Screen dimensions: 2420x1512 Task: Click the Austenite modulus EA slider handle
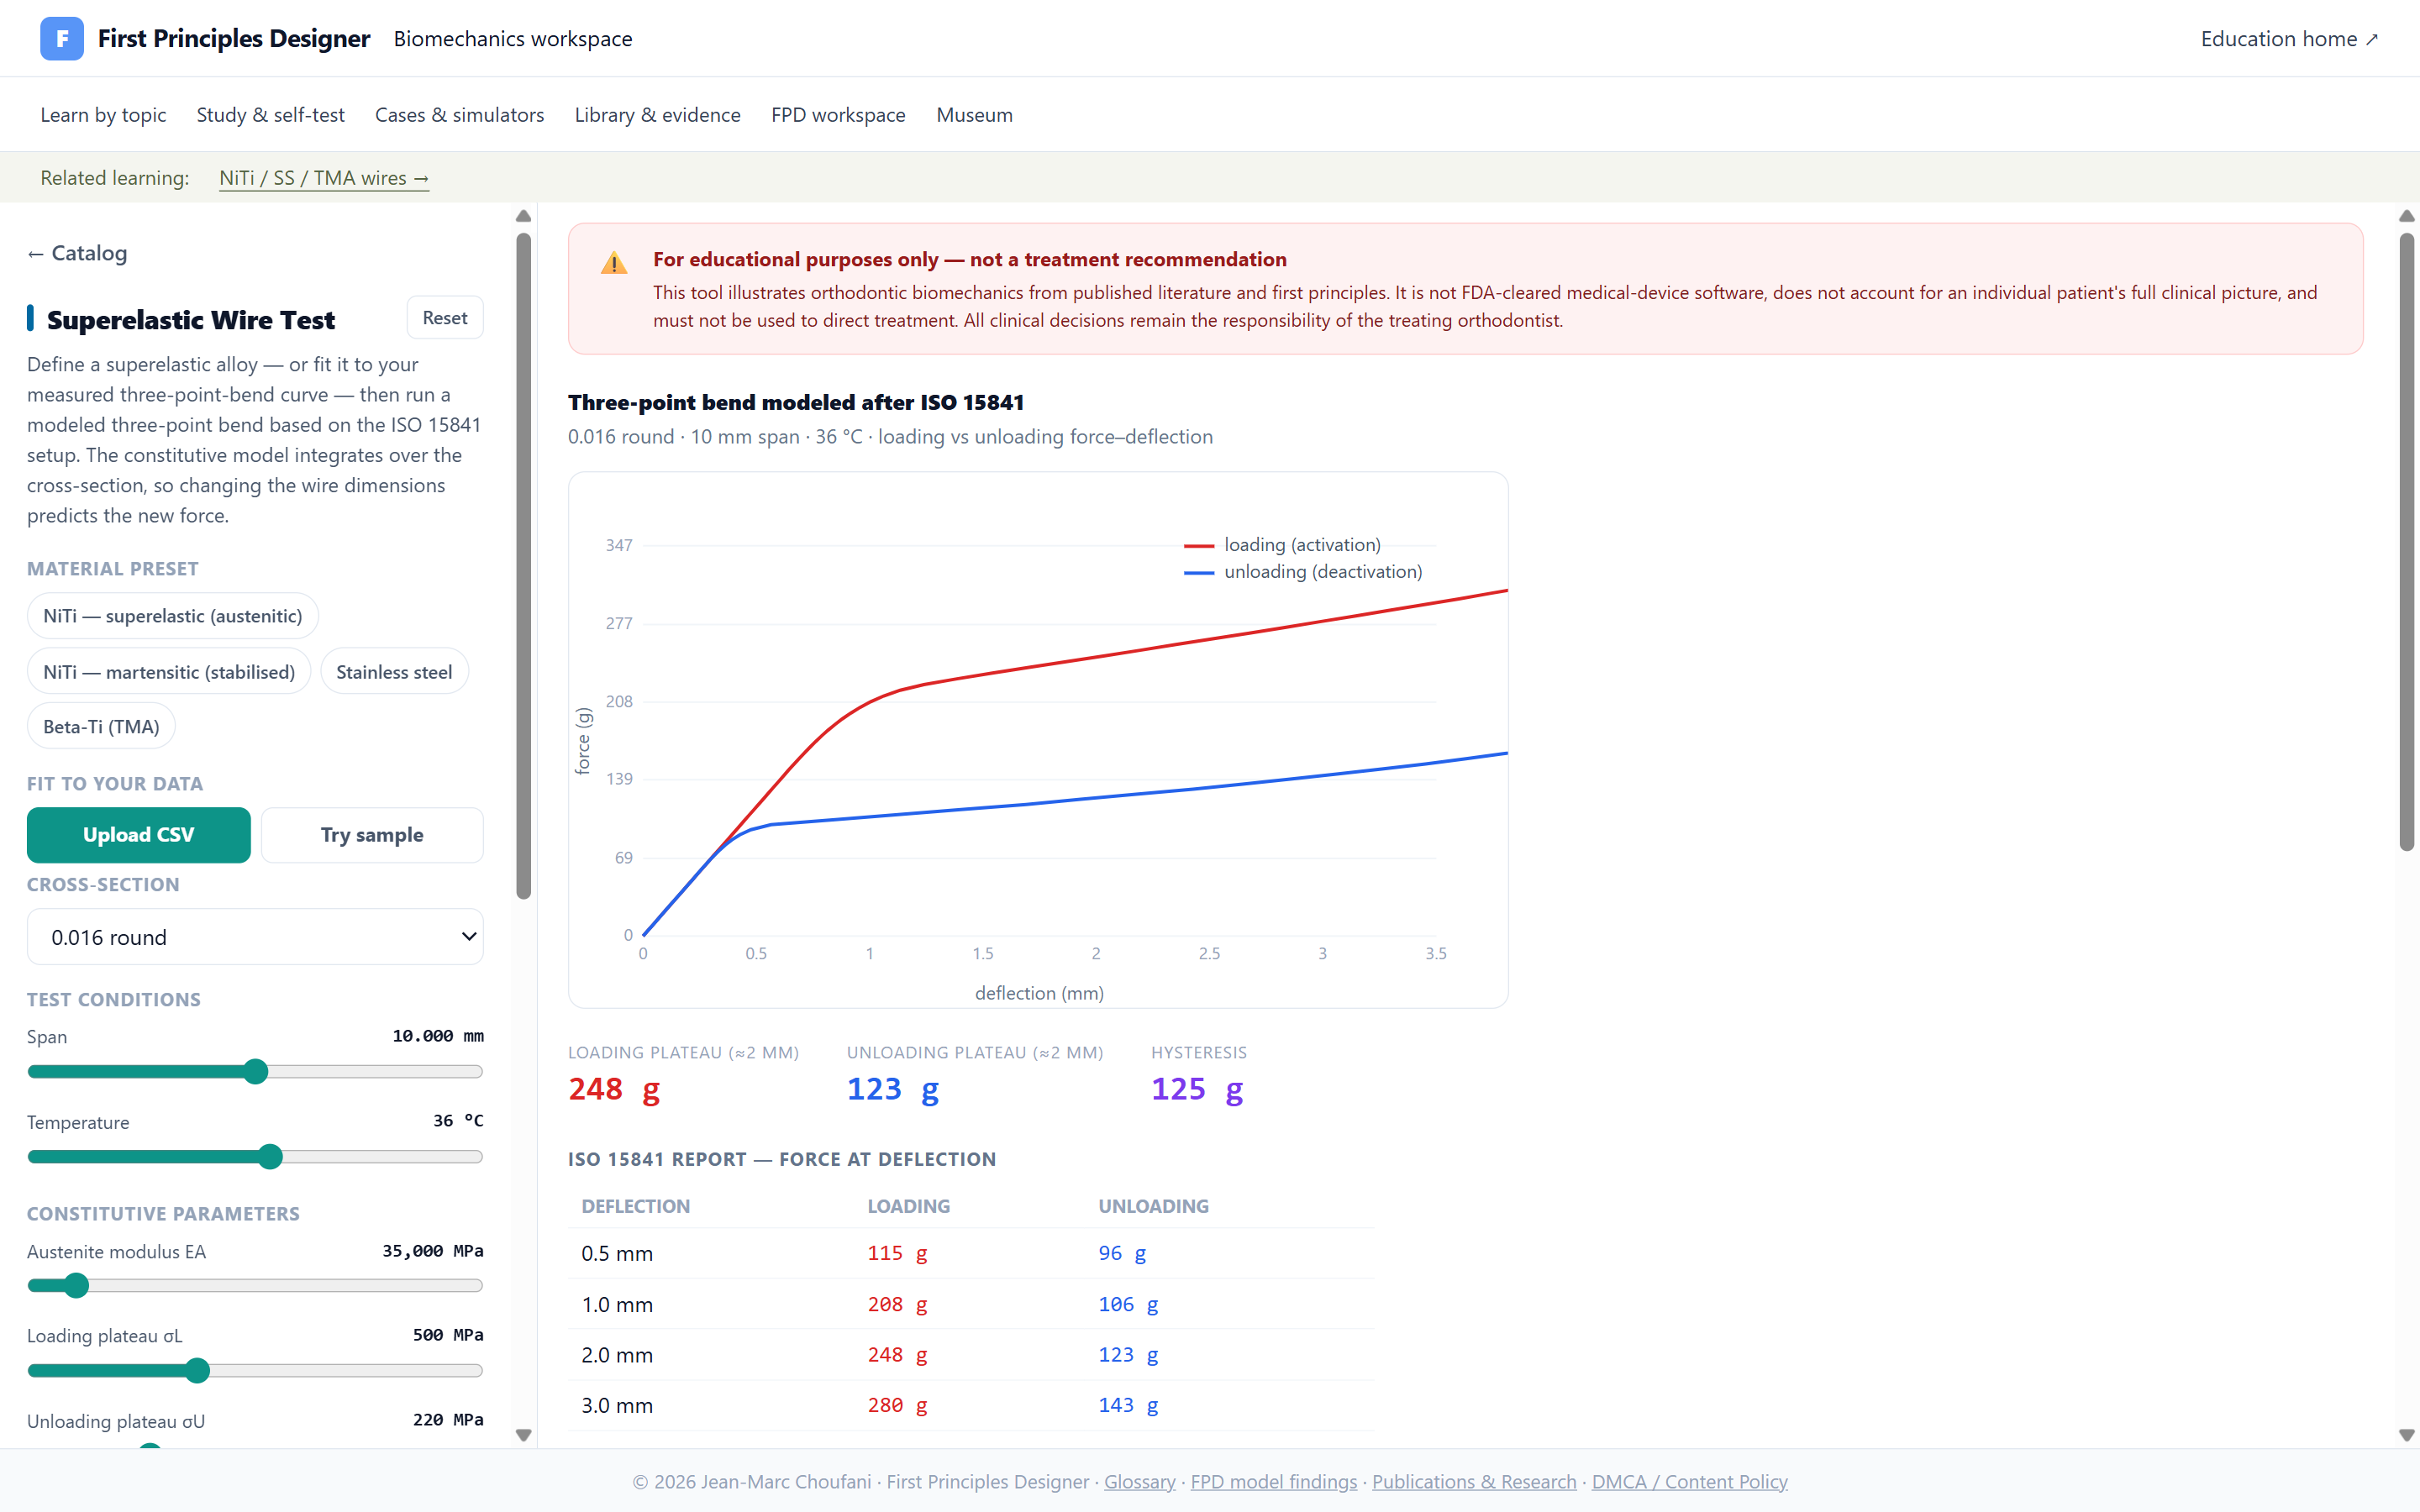coord(76,1285)
